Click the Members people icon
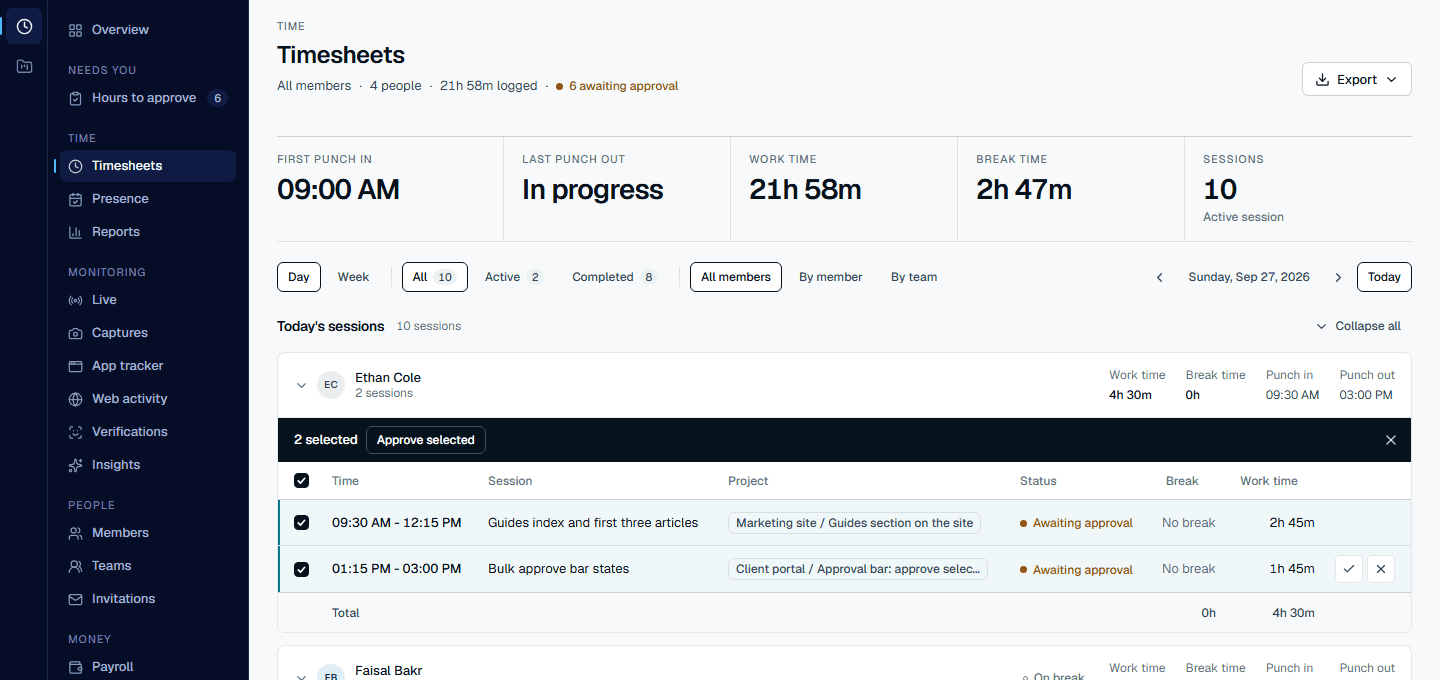 75,533
